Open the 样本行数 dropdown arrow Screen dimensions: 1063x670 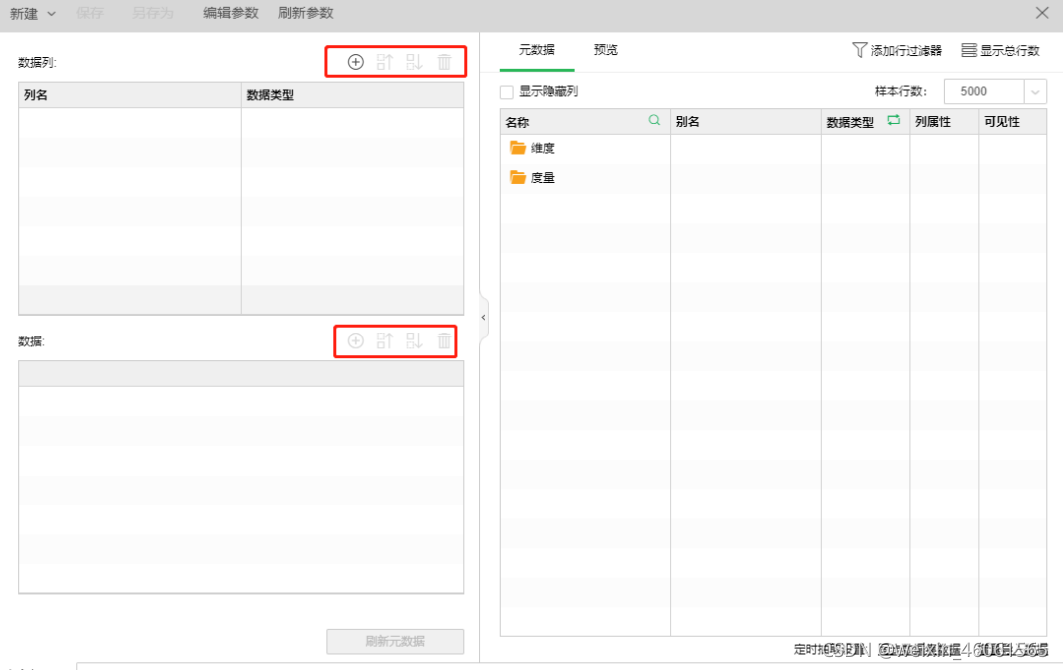click(x=1035, y=92)
